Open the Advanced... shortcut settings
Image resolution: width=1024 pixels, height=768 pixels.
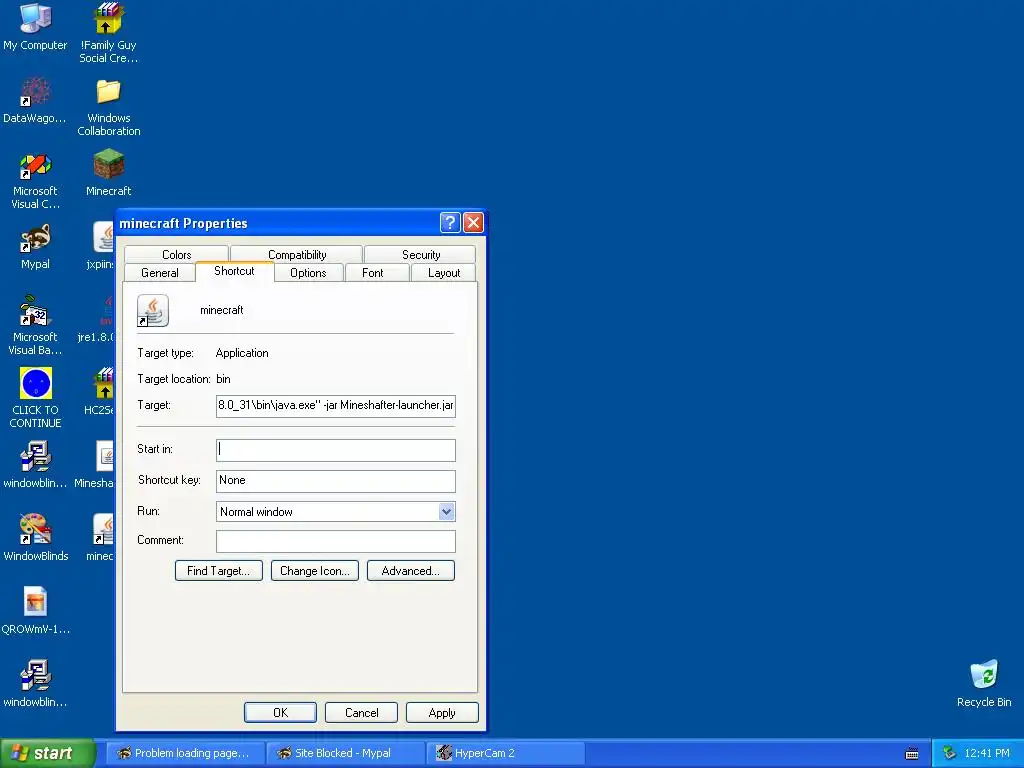tap(411, 570)
